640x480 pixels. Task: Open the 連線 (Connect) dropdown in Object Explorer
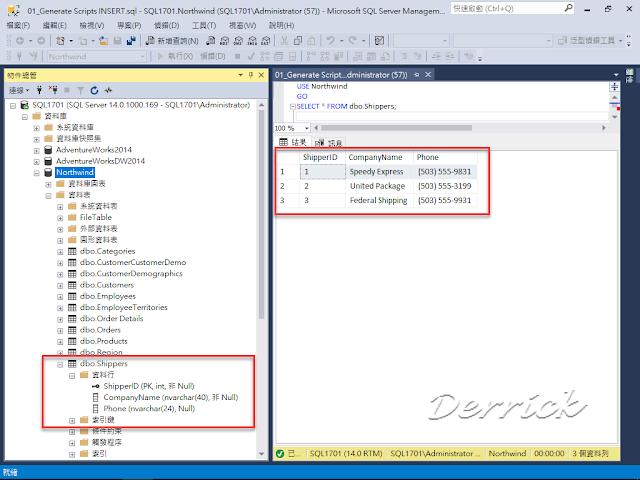point(19,90)
